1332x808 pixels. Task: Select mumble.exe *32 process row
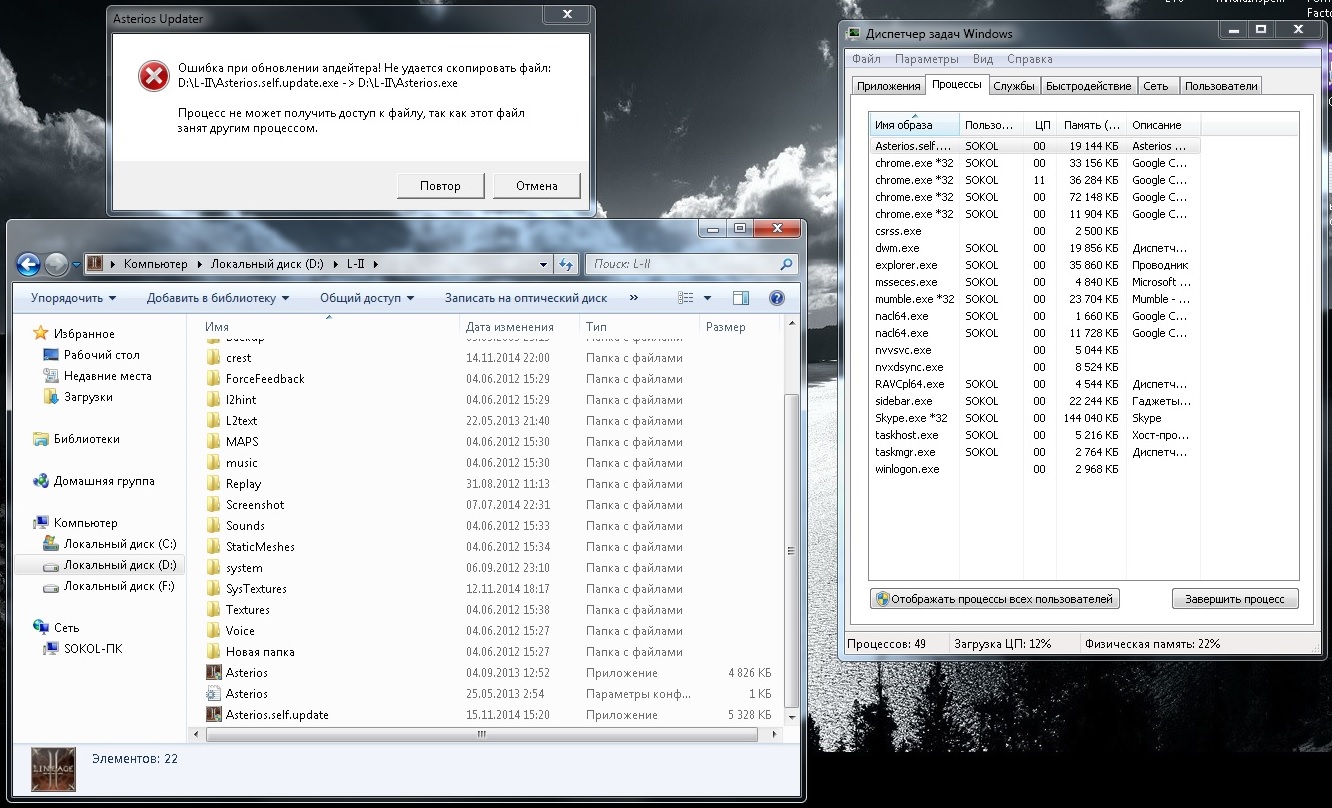[1035, 299]
